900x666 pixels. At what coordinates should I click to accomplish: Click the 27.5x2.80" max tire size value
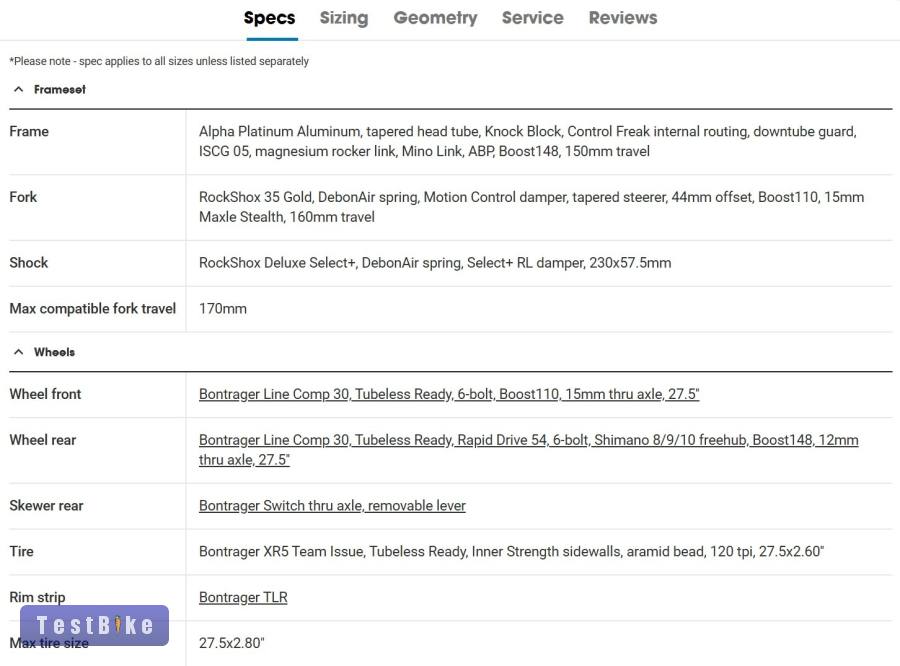click(232, 643)
